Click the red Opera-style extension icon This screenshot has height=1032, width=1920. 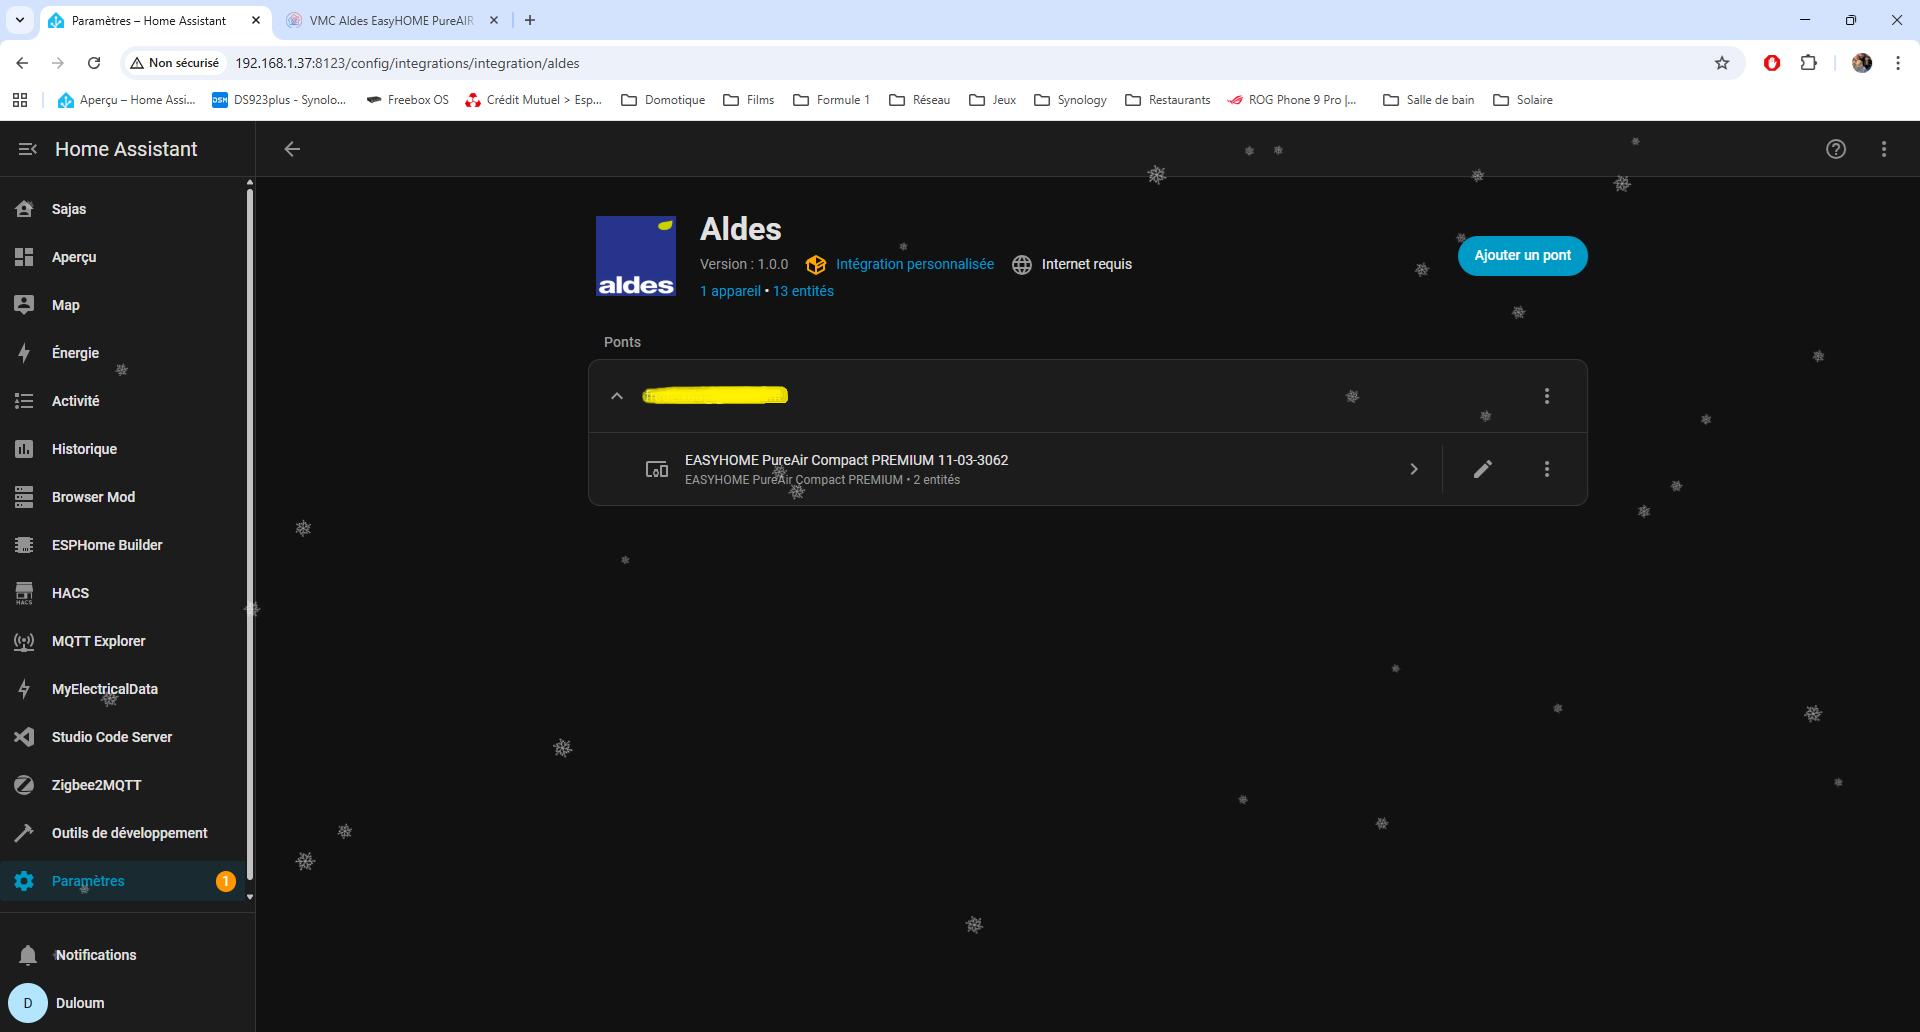coord(1772,63)
